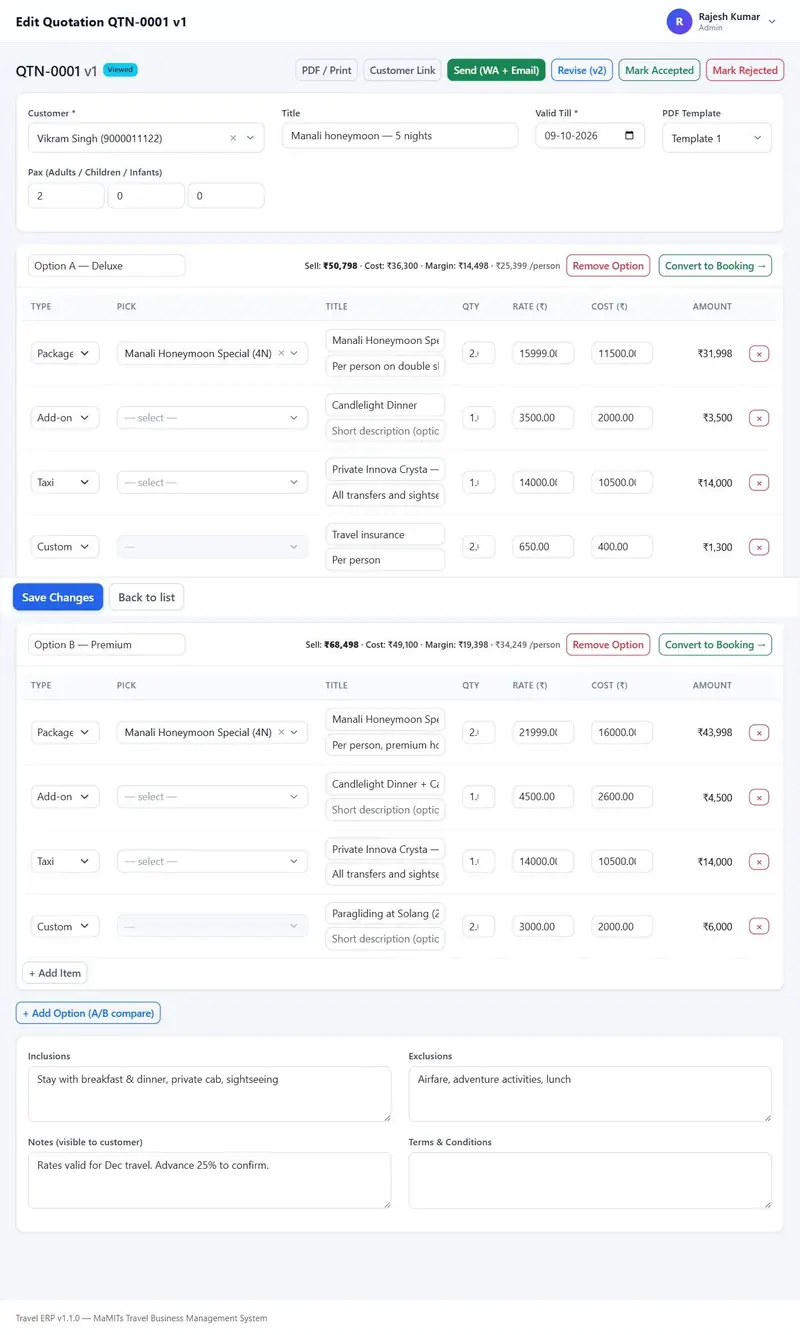
Task: Go Back to list
Action: tap(147, 597)
